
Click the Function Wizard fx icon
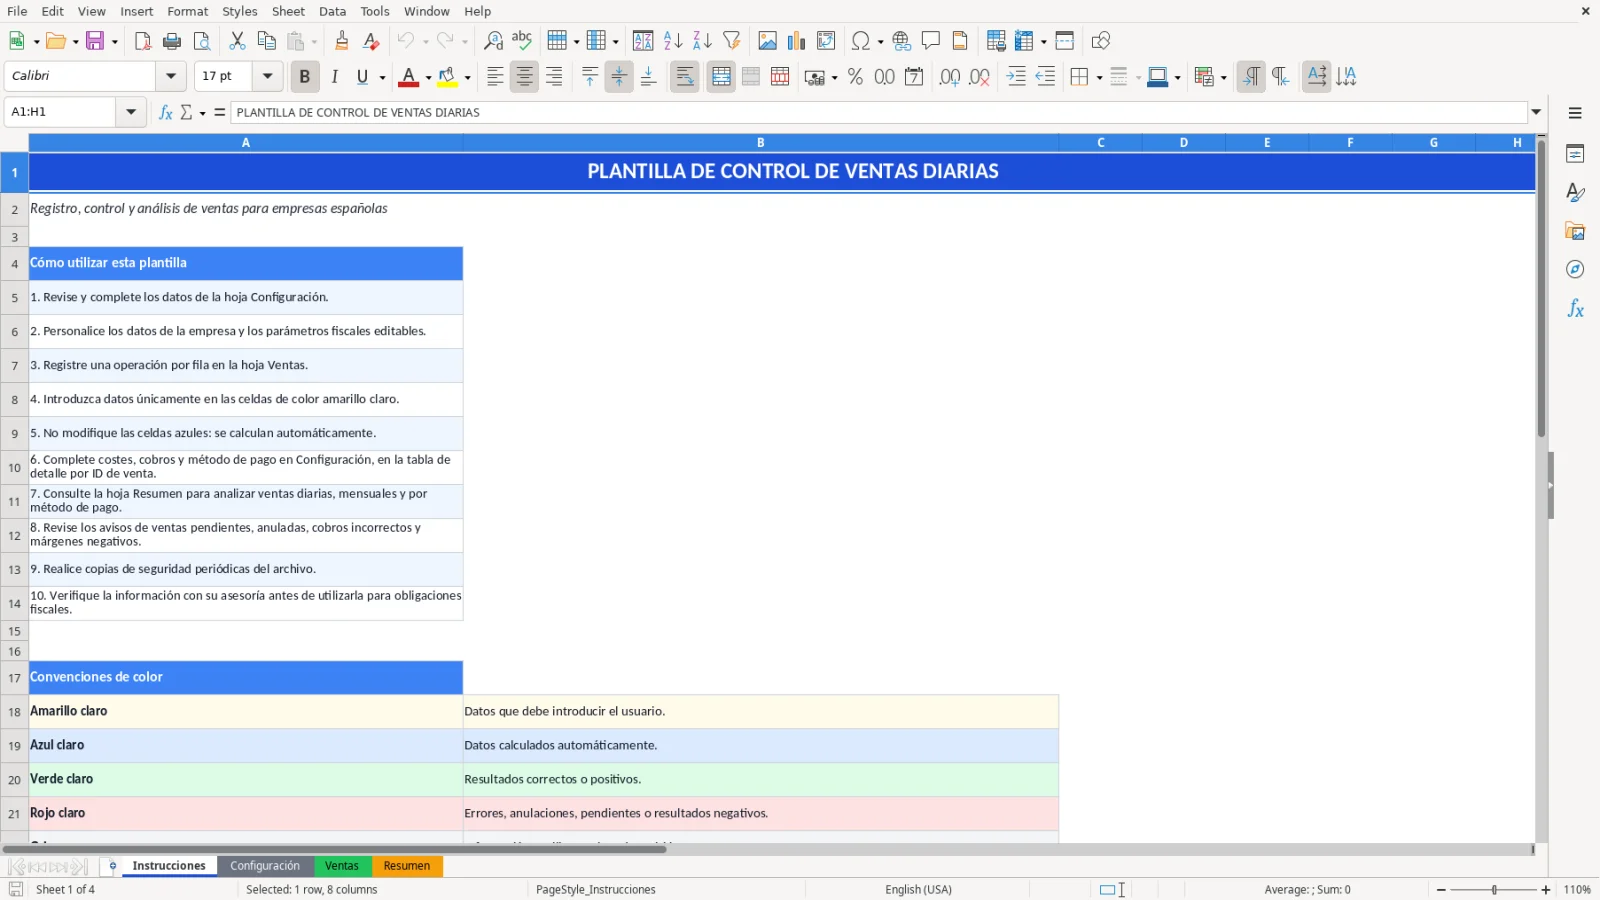click(x=166, y=112)
